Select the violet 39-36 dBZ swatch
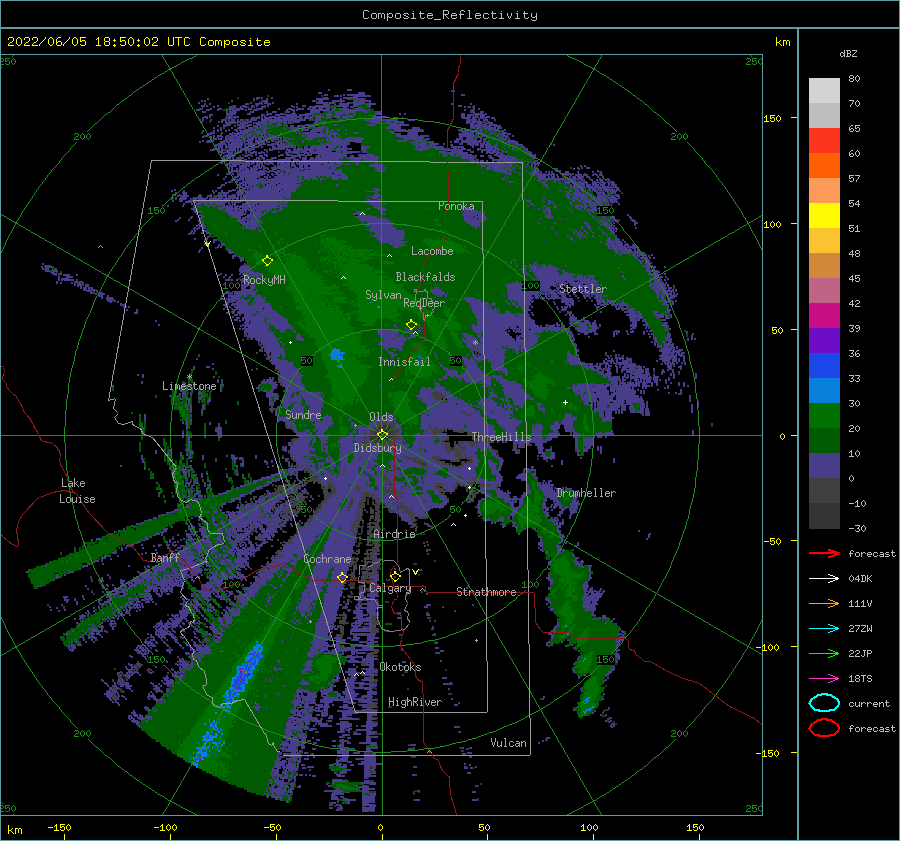 [x=824, y=340]
